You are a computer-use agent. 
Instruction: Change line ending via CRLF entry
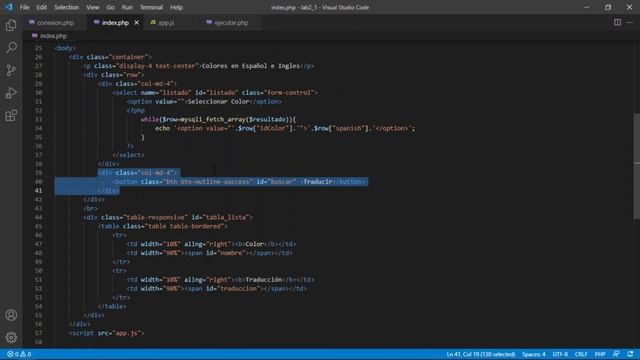(x=581, y=354)
